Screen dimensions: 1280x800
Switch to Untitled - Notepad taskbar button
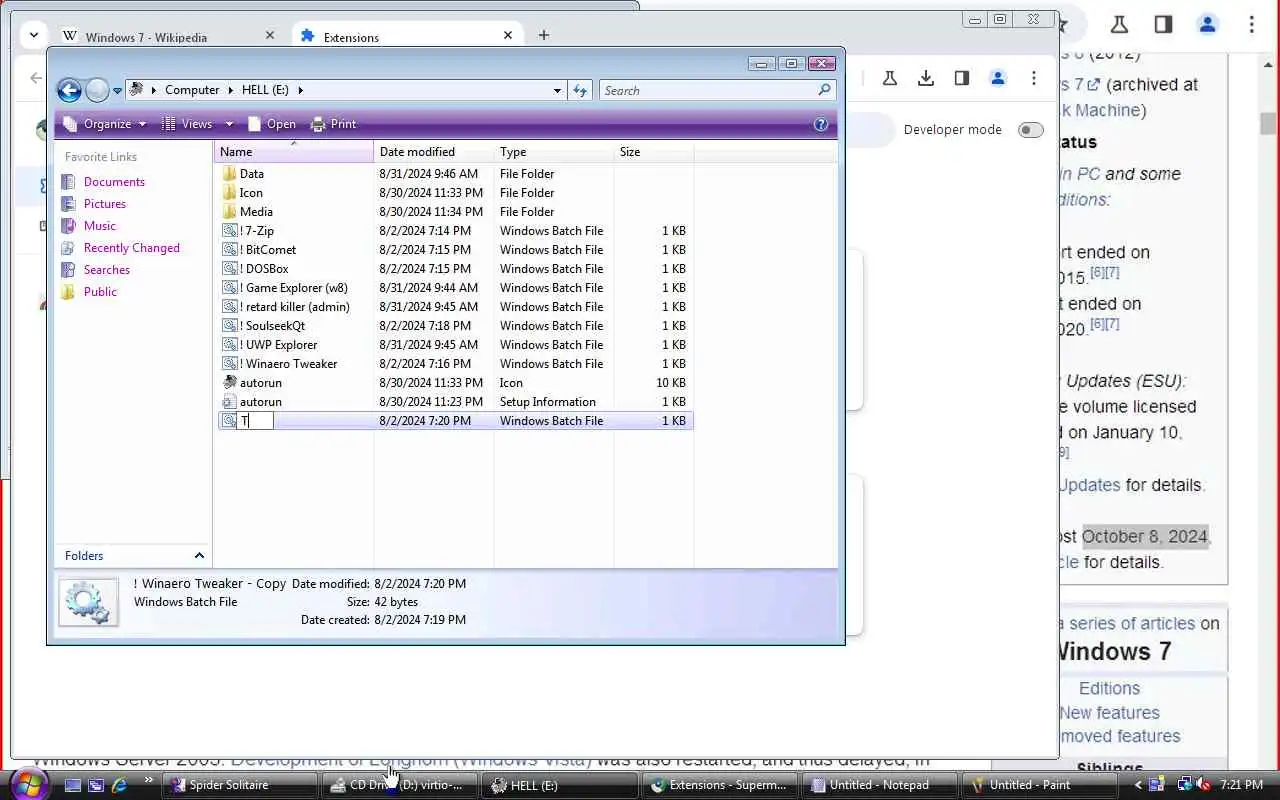tap(881, 785)
